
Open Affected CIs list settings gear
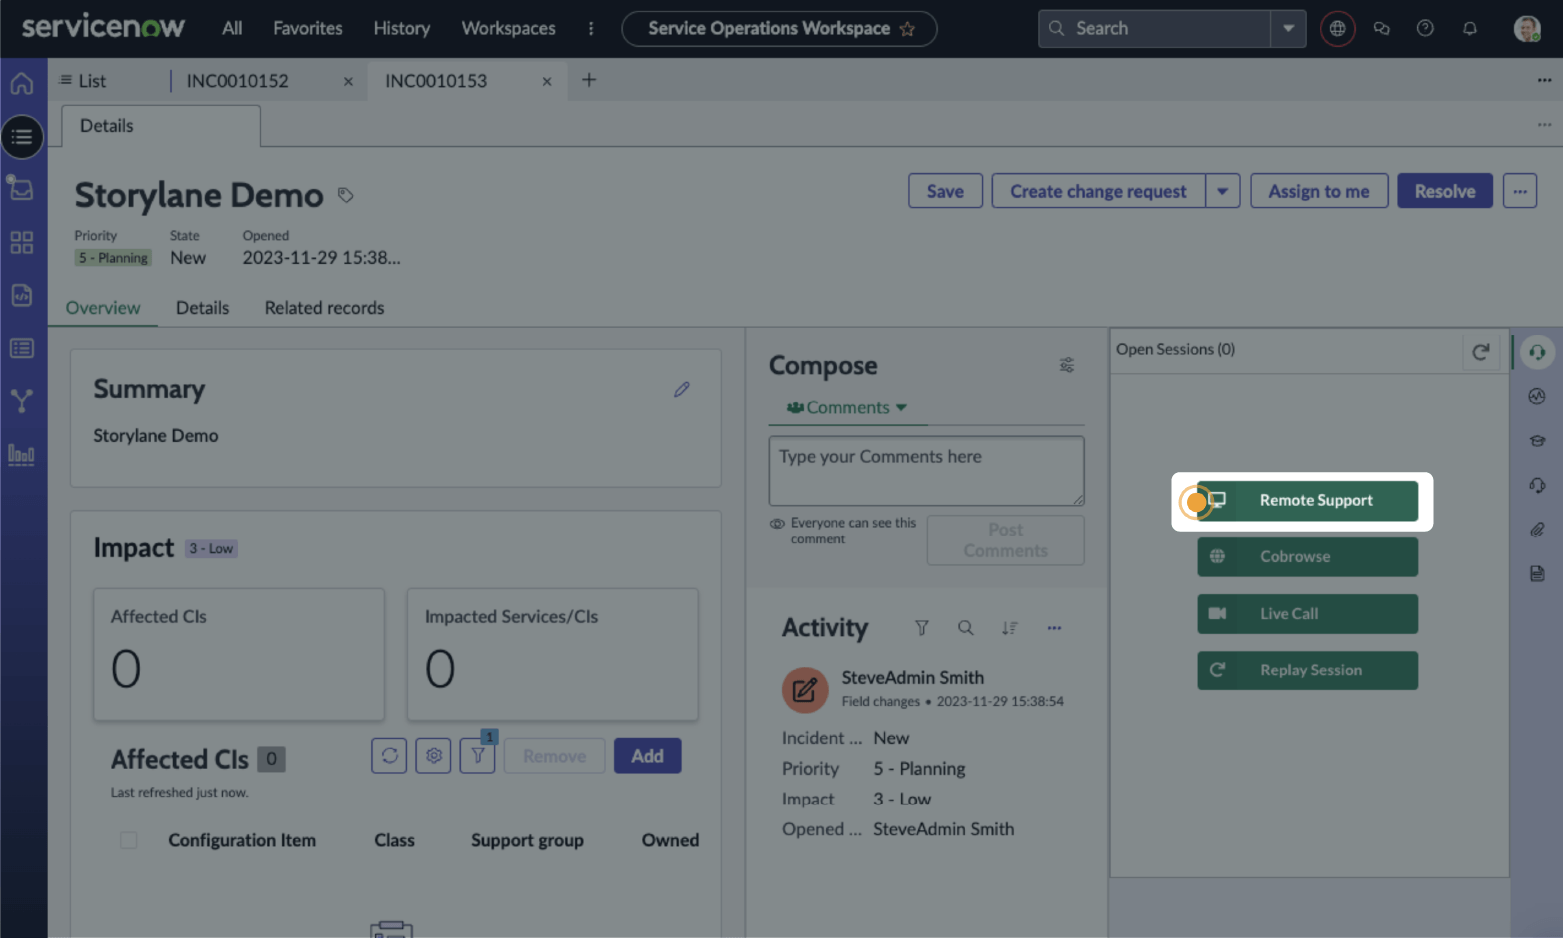[433, 756]
